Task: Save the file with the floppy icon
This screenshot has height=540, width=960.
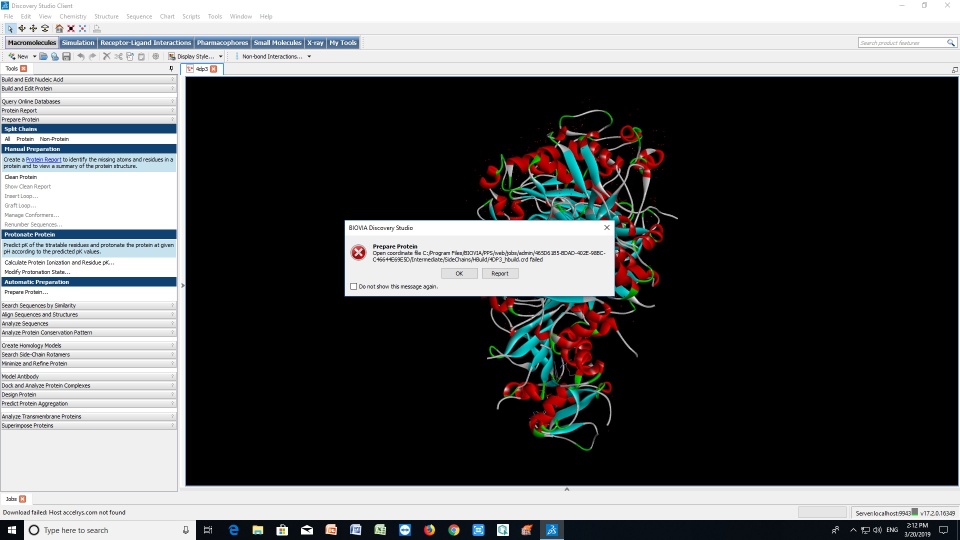Action: coord(66,56)
